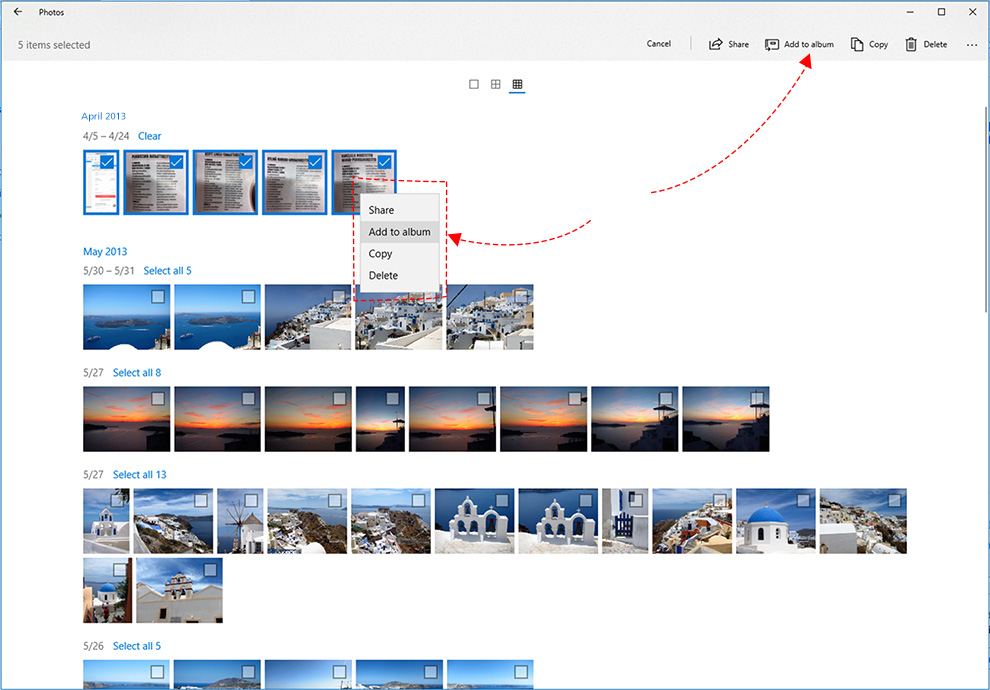Click the Copy icon in toolbar

[x=857, y=44]
